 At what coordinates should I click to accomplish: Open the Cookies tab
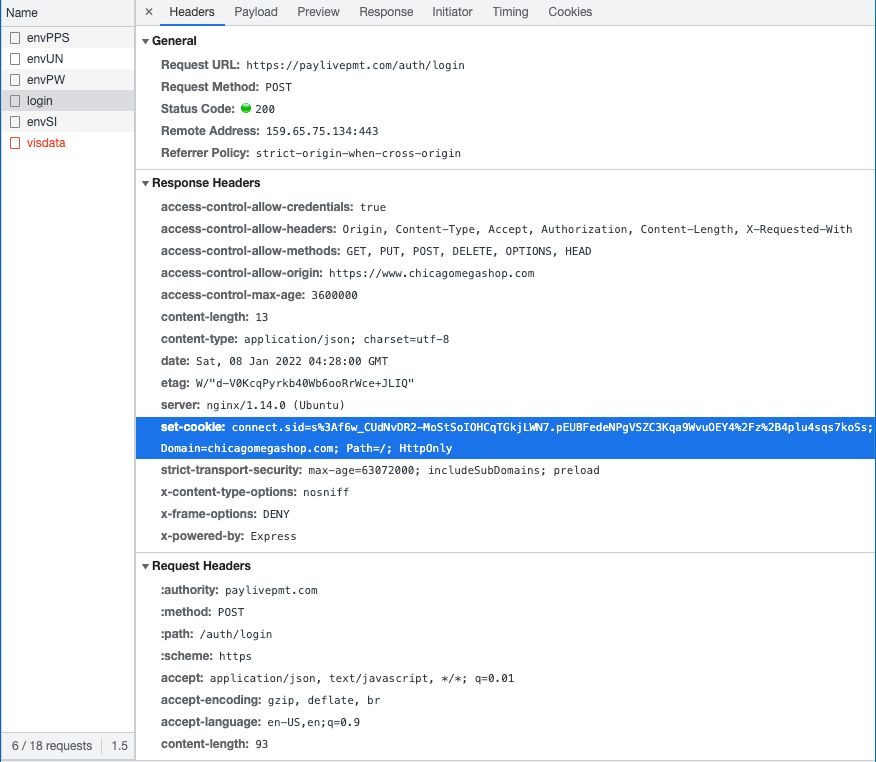pyautogui.click(x=570, y=12)
